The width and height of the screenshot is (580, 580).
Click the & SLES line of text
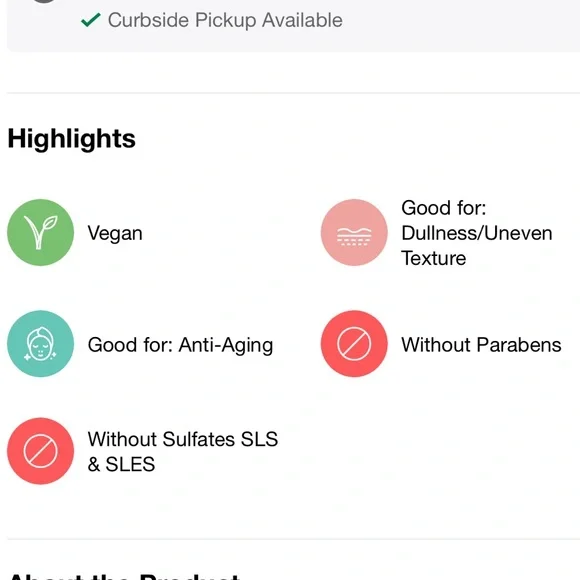click(x=121, y=464)
